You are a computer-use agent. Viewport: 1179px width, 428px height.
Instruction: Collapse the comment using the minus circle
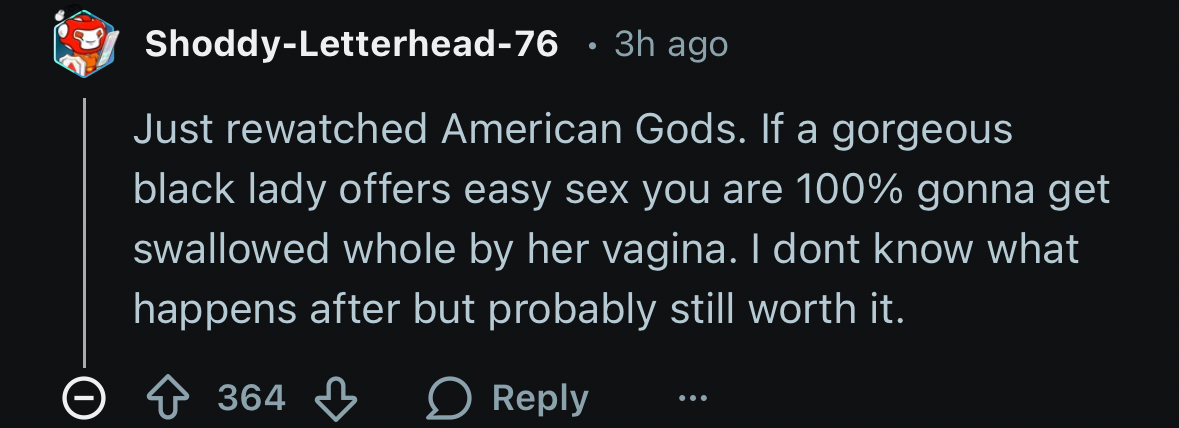[x=83, y=399]
